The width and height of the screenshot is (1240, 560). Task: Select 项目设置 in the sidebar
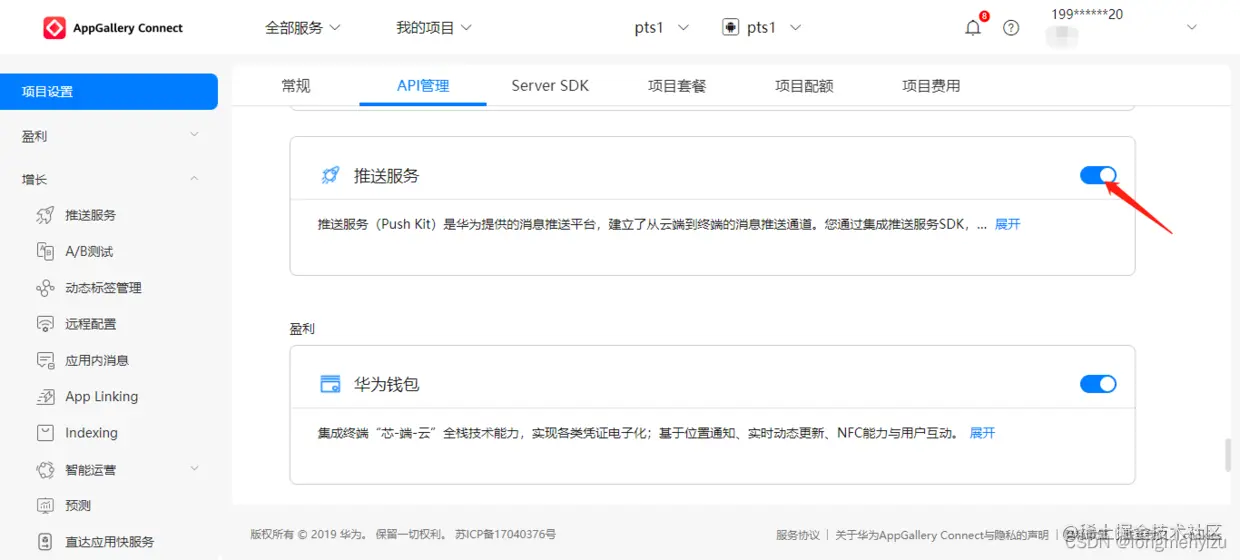[x=109, y=92]
